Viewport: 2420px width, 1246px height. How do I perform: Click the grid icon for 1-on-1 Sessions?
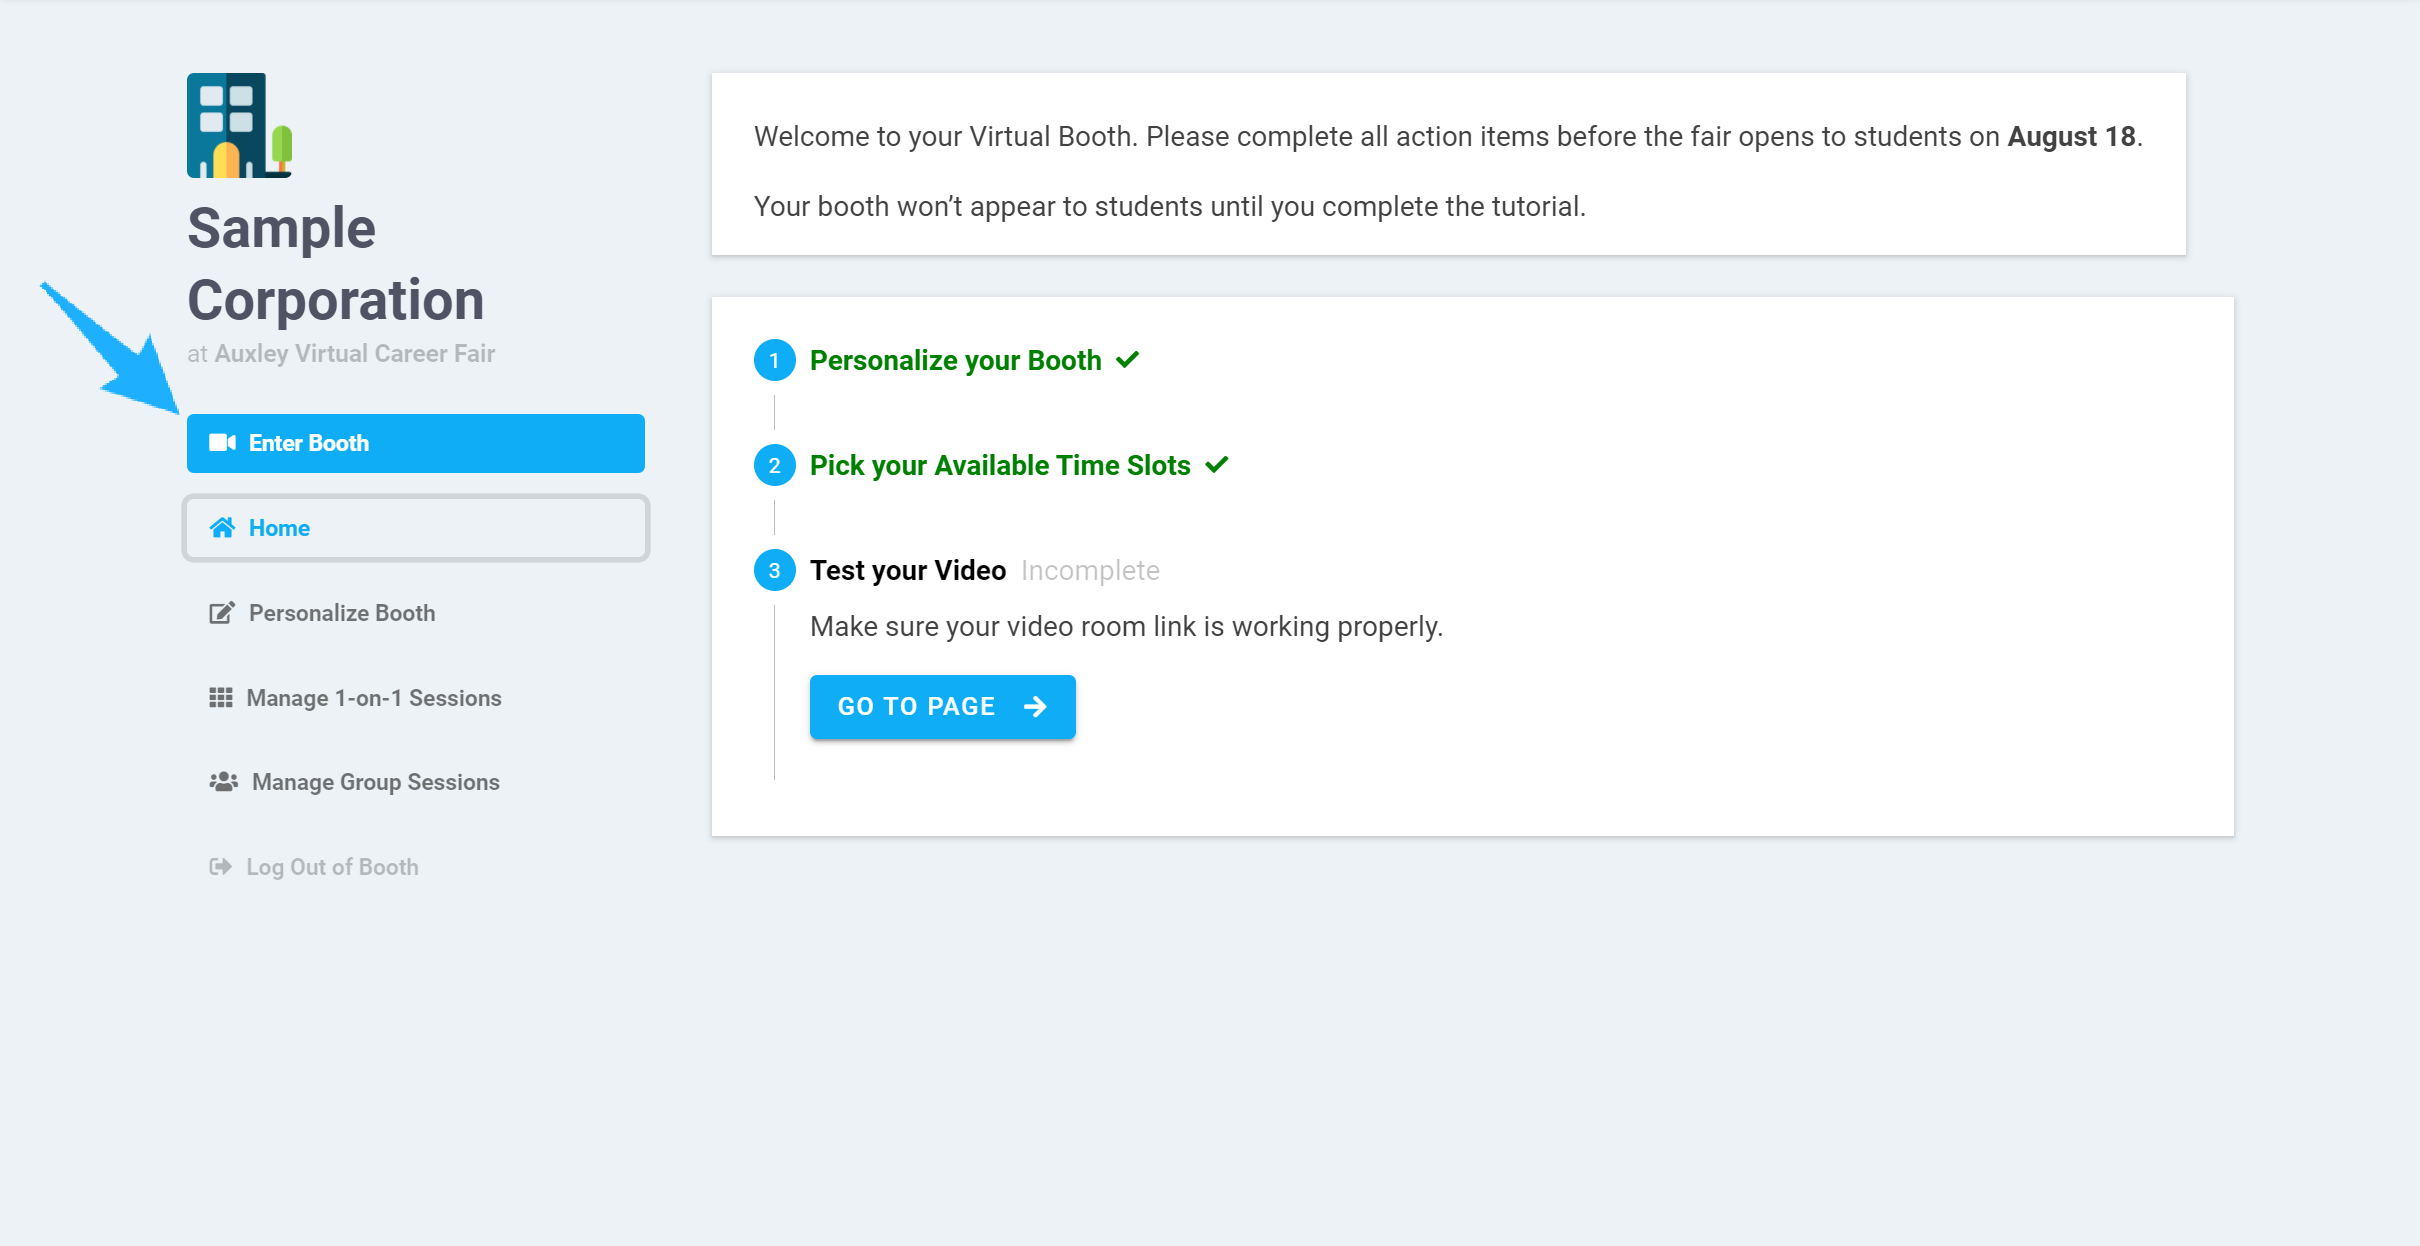tap(221, 698)
